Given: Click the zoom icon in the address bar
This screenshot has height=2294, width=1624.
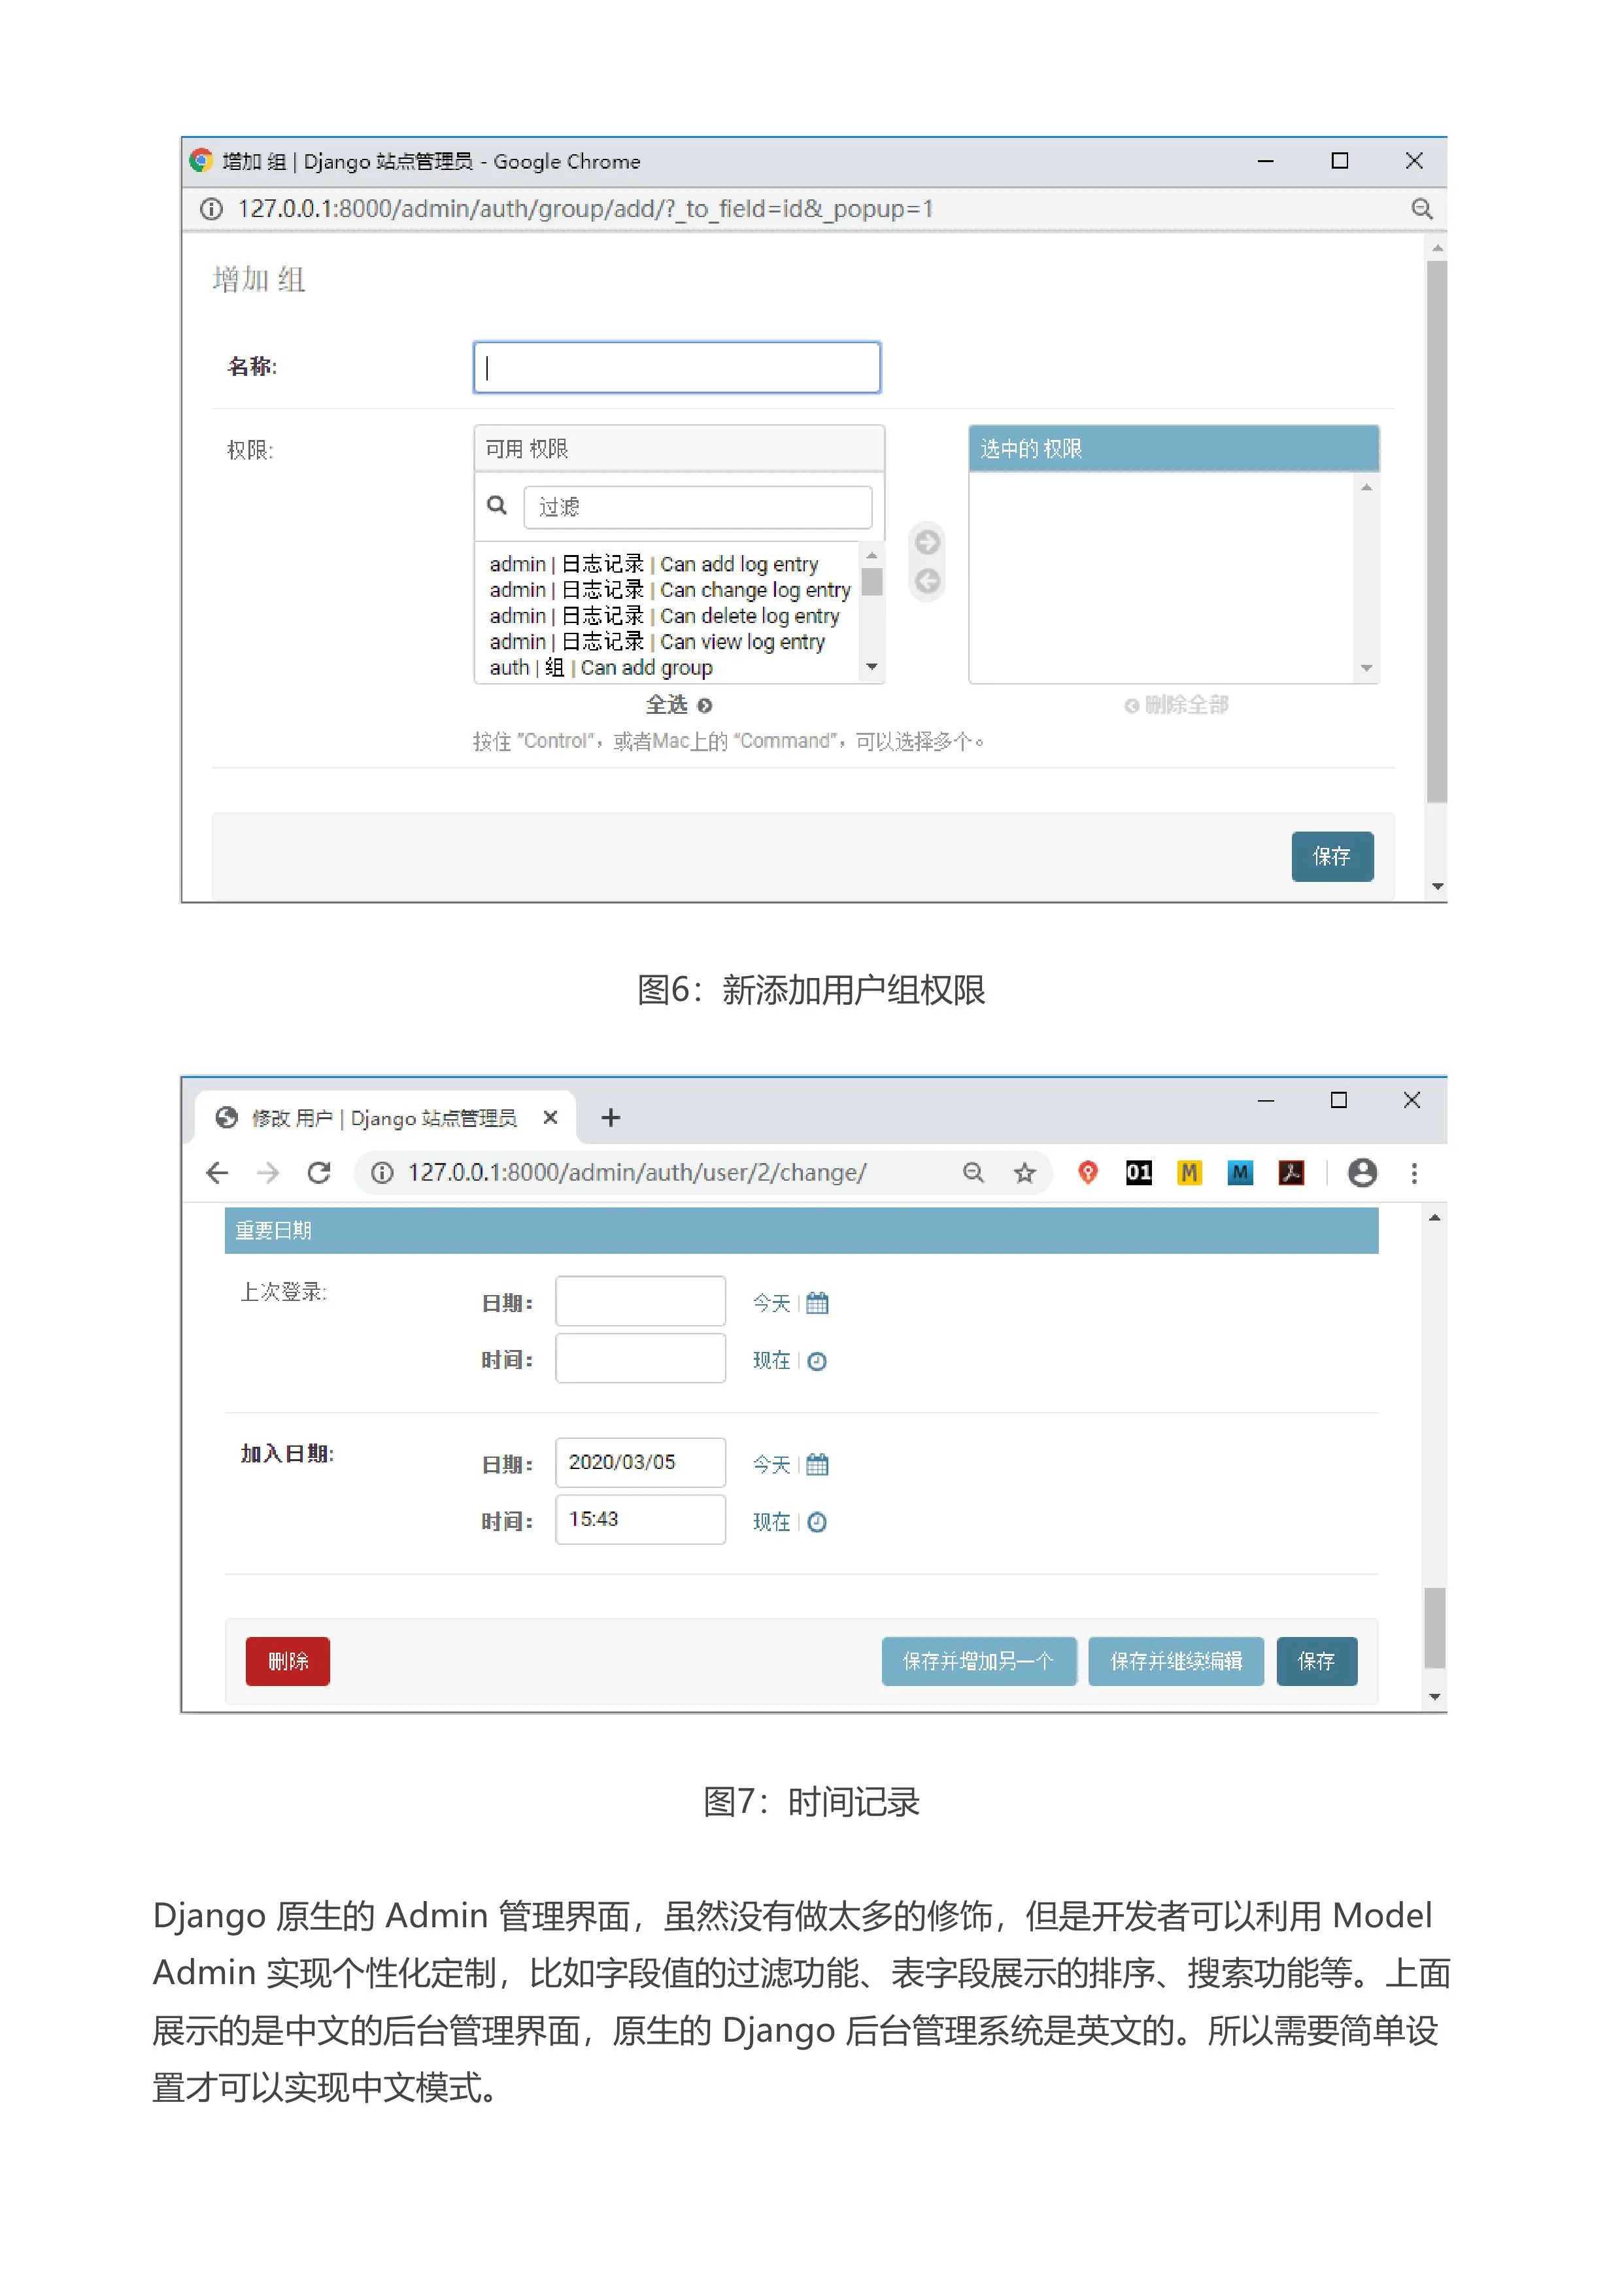Looking at the screenshot, I should point(974,1172).
